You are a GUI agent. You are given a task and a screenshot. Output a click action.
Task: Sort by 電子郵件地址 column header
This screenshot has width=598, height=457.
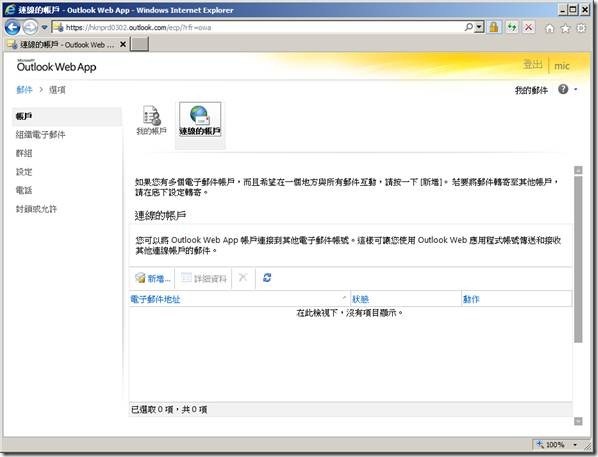240,299
